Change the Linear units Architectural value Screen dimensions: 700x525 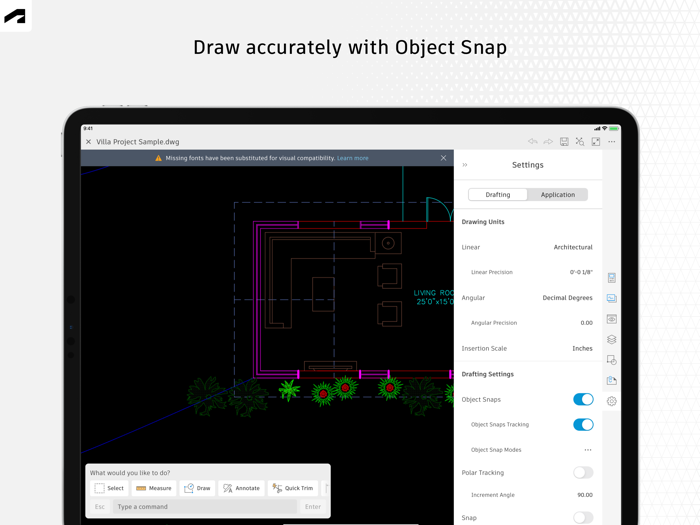click(x=573, y=247)
